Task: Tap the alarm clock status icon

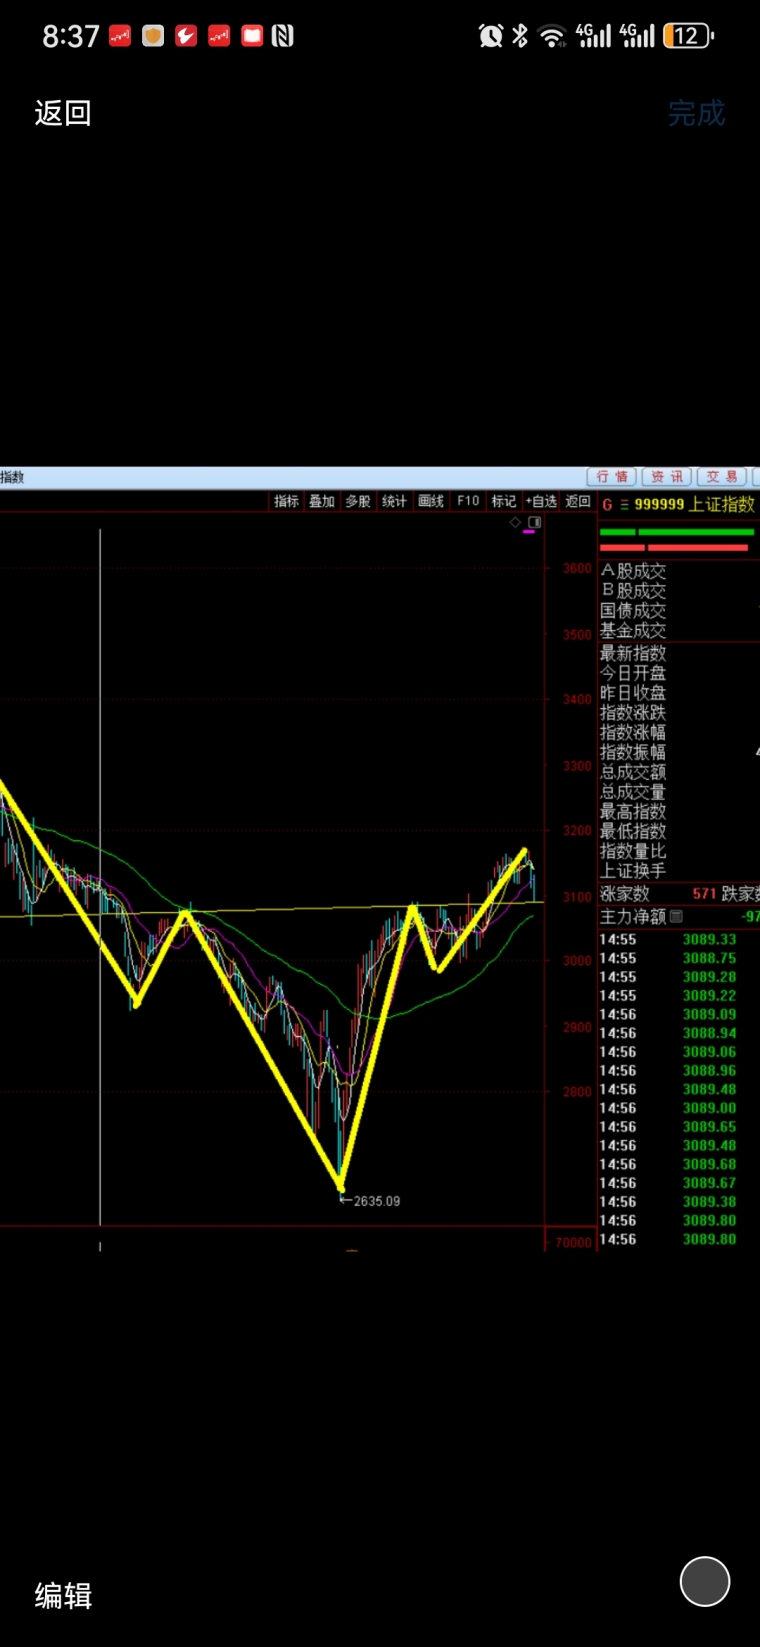Action: point(491,36)
